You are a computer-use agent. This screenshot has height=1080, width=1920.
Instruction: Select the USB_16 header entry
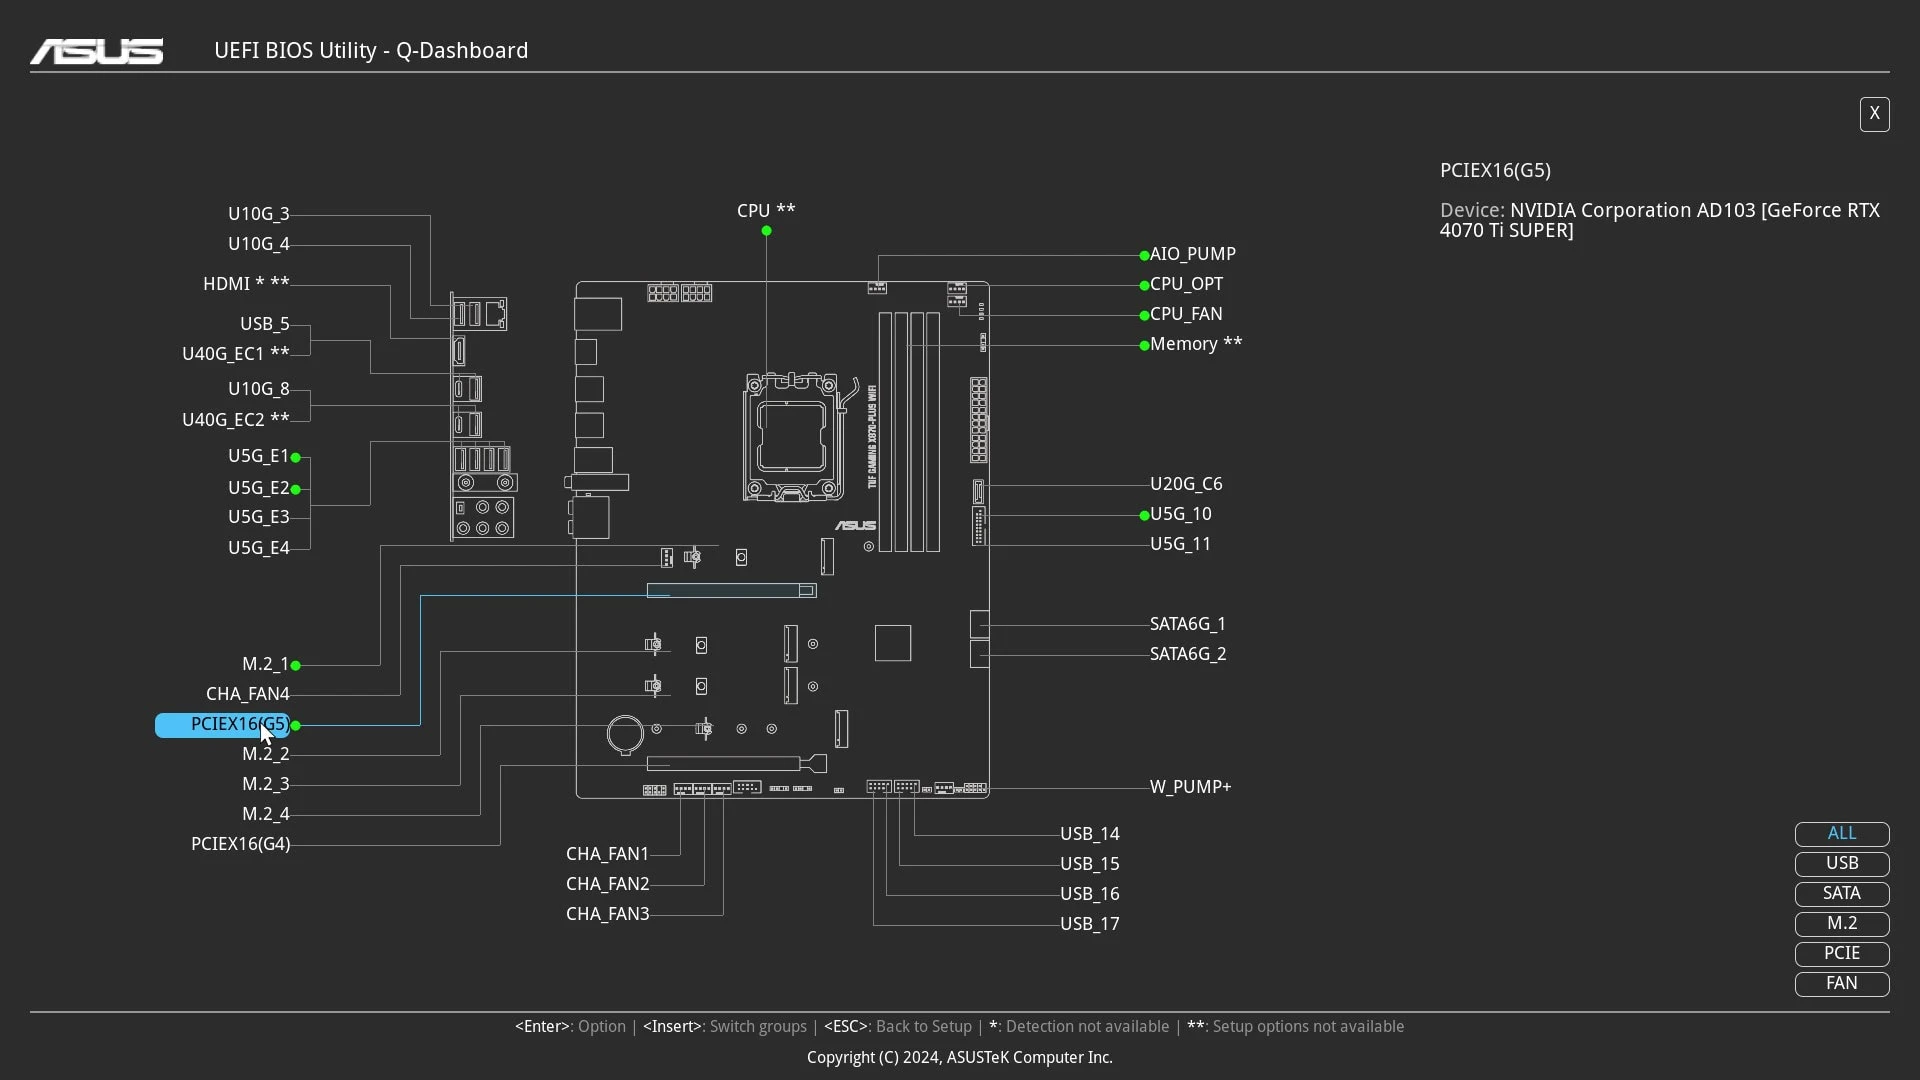tap(1089, 894)
